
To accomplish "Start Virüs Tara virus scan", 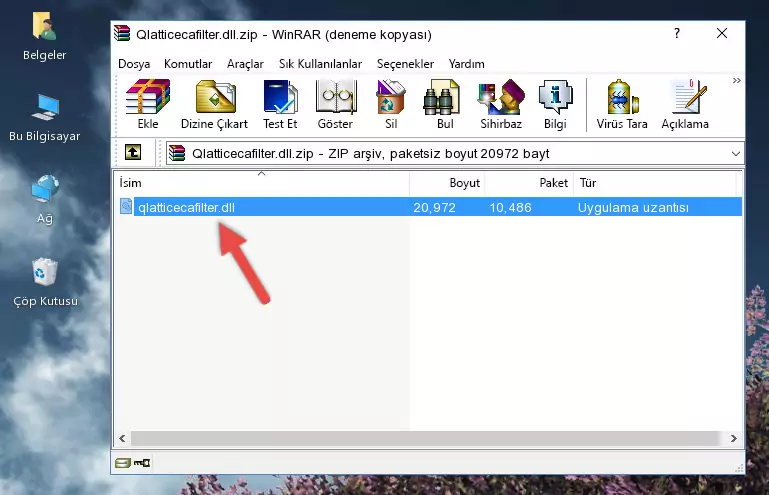I will [x=622, y=104].
